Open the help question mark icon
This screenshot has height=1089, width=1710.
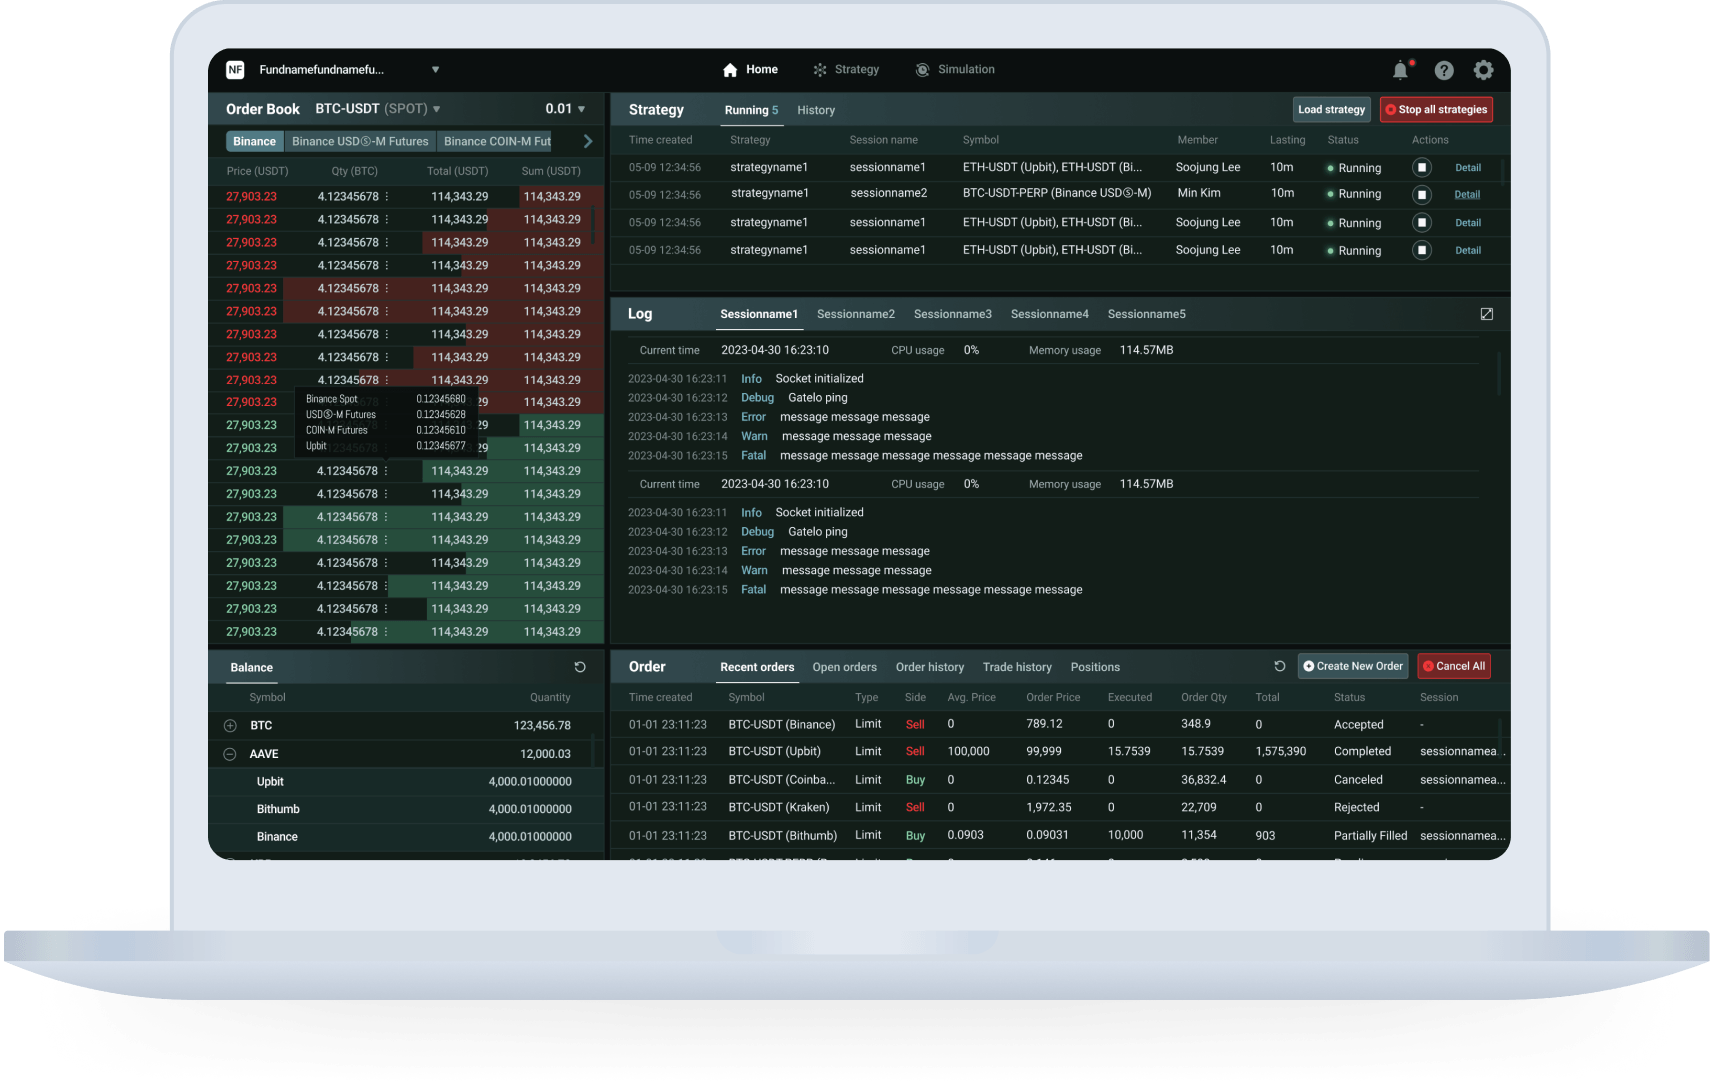coord(1443,69)
